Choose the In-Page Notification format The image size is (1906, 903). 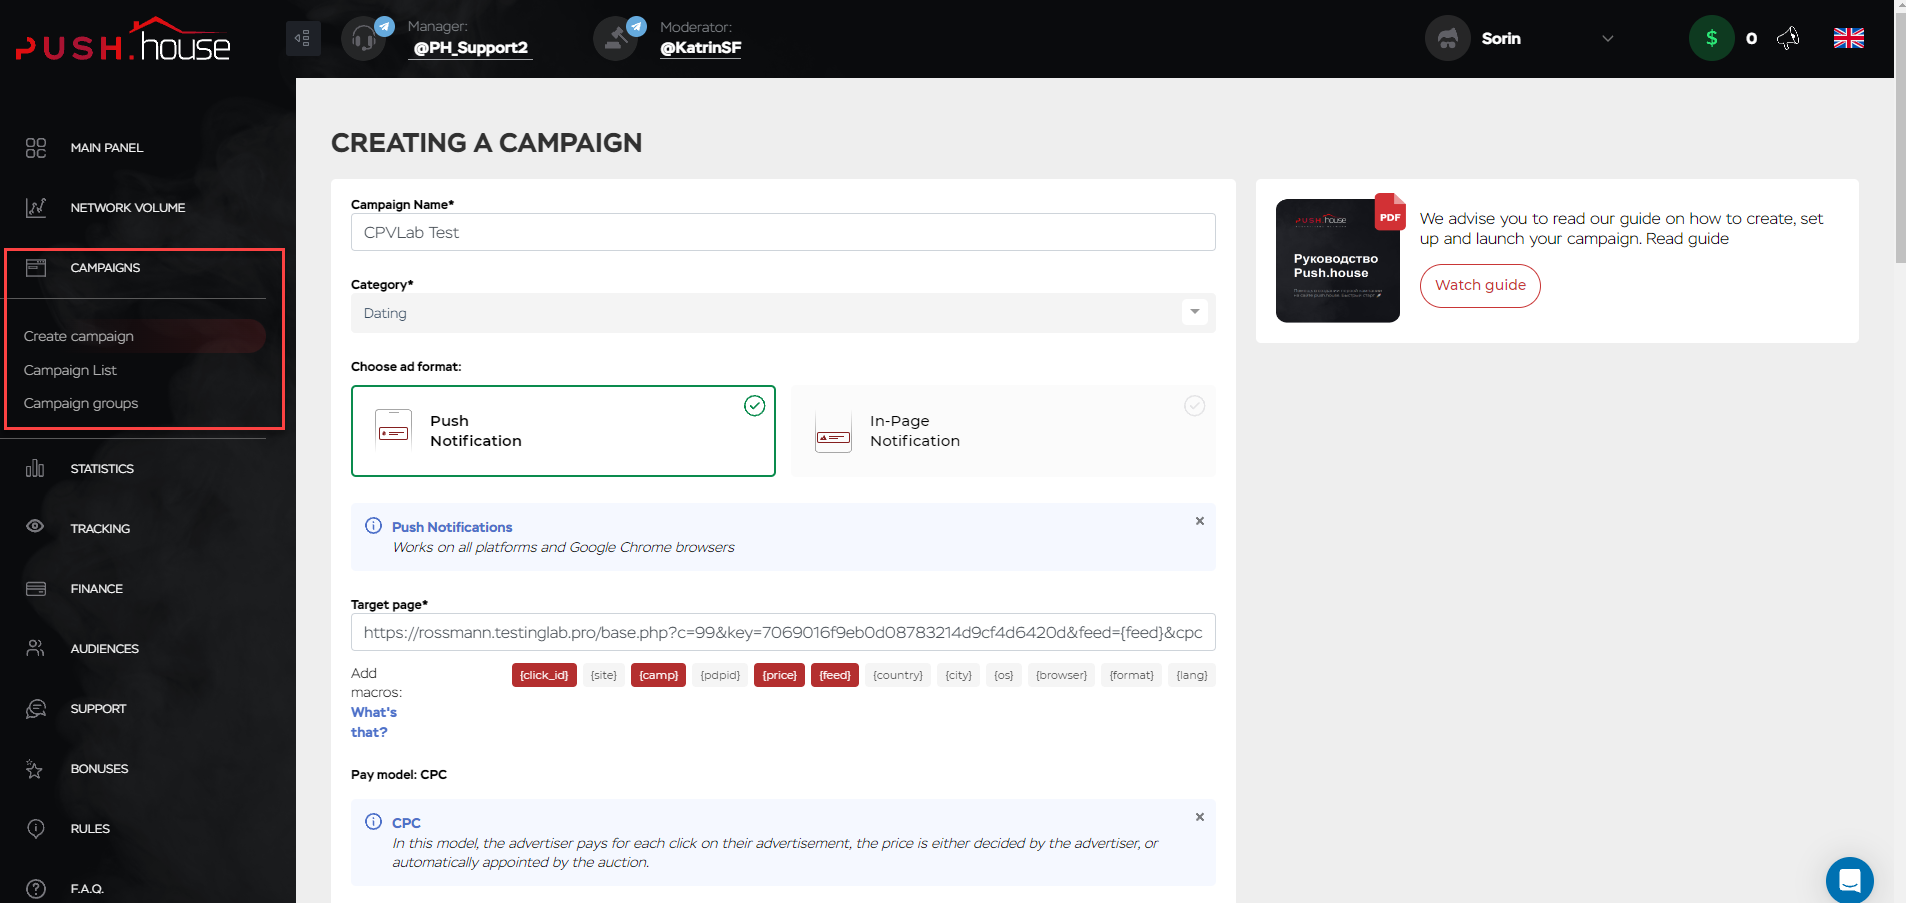(x=1002, y=431)
